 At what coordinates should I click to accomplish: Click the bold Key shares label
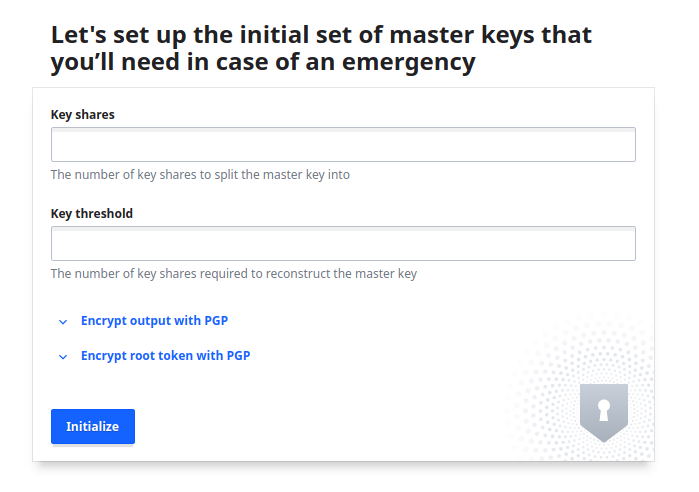pyautogui.click(x=83, y=115)
